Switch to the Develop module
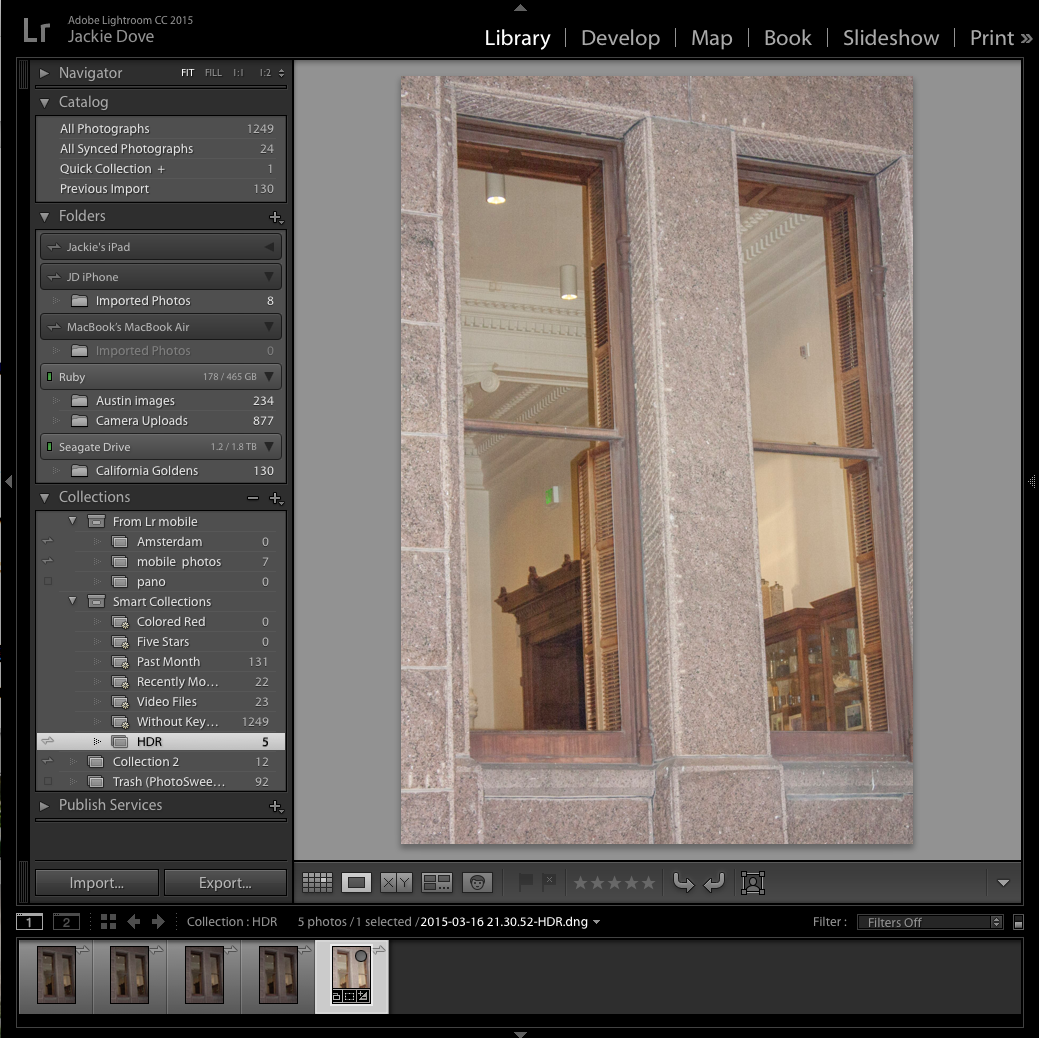The image size is (1039, 1038). [x=620, y=38]
